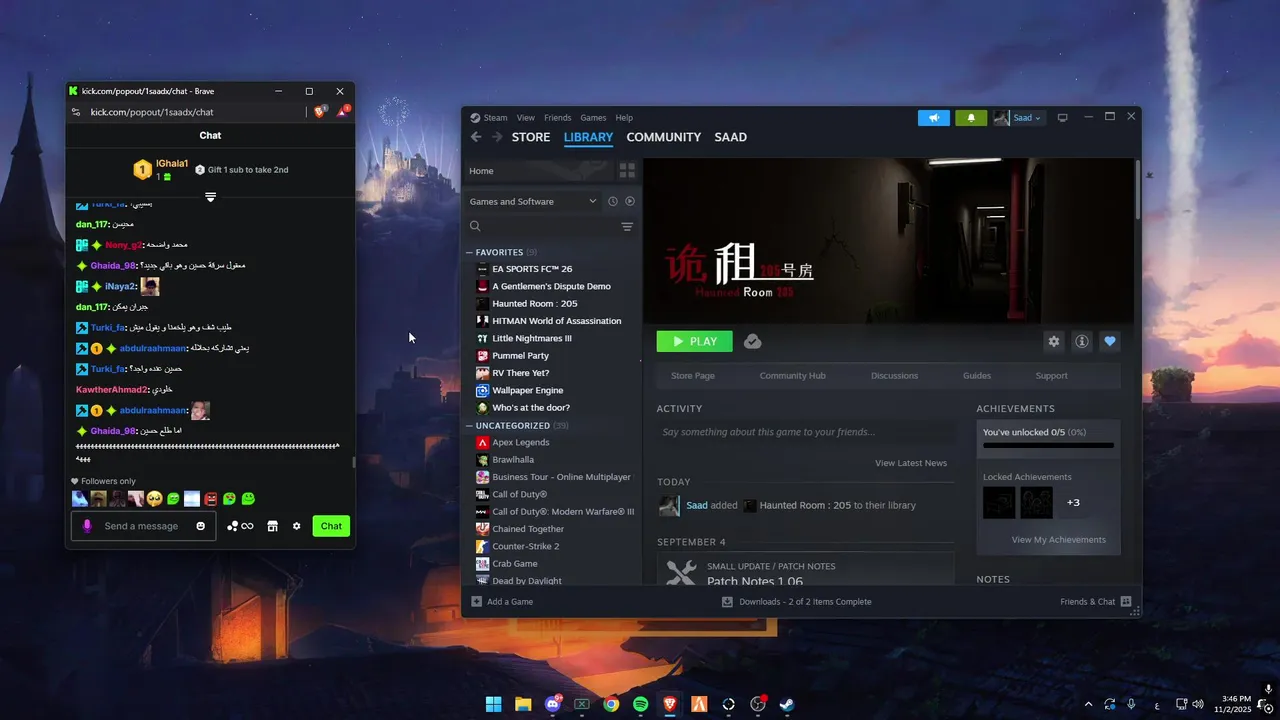This screenshot has width=1280, height=720.
Task: Open the View menu in Steam
Action: point(525,118)
